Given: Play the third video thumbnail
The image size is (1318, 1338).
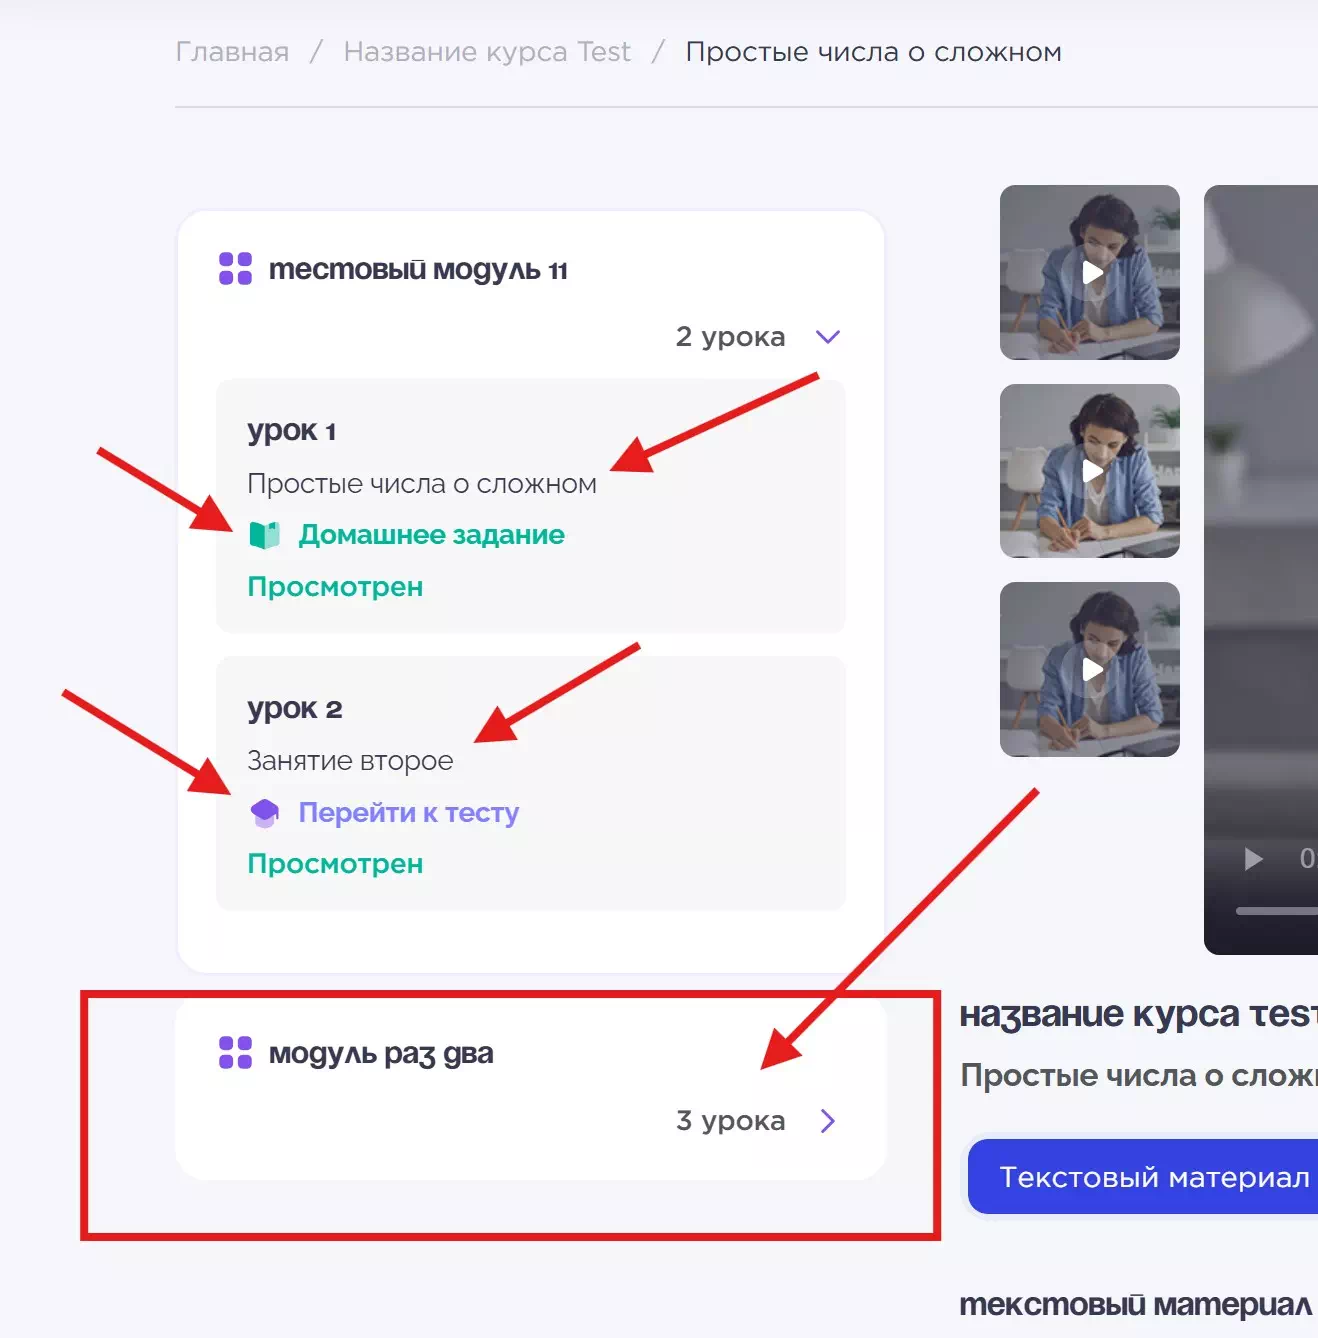Looking at the screenshot, I should (1090, 669).
